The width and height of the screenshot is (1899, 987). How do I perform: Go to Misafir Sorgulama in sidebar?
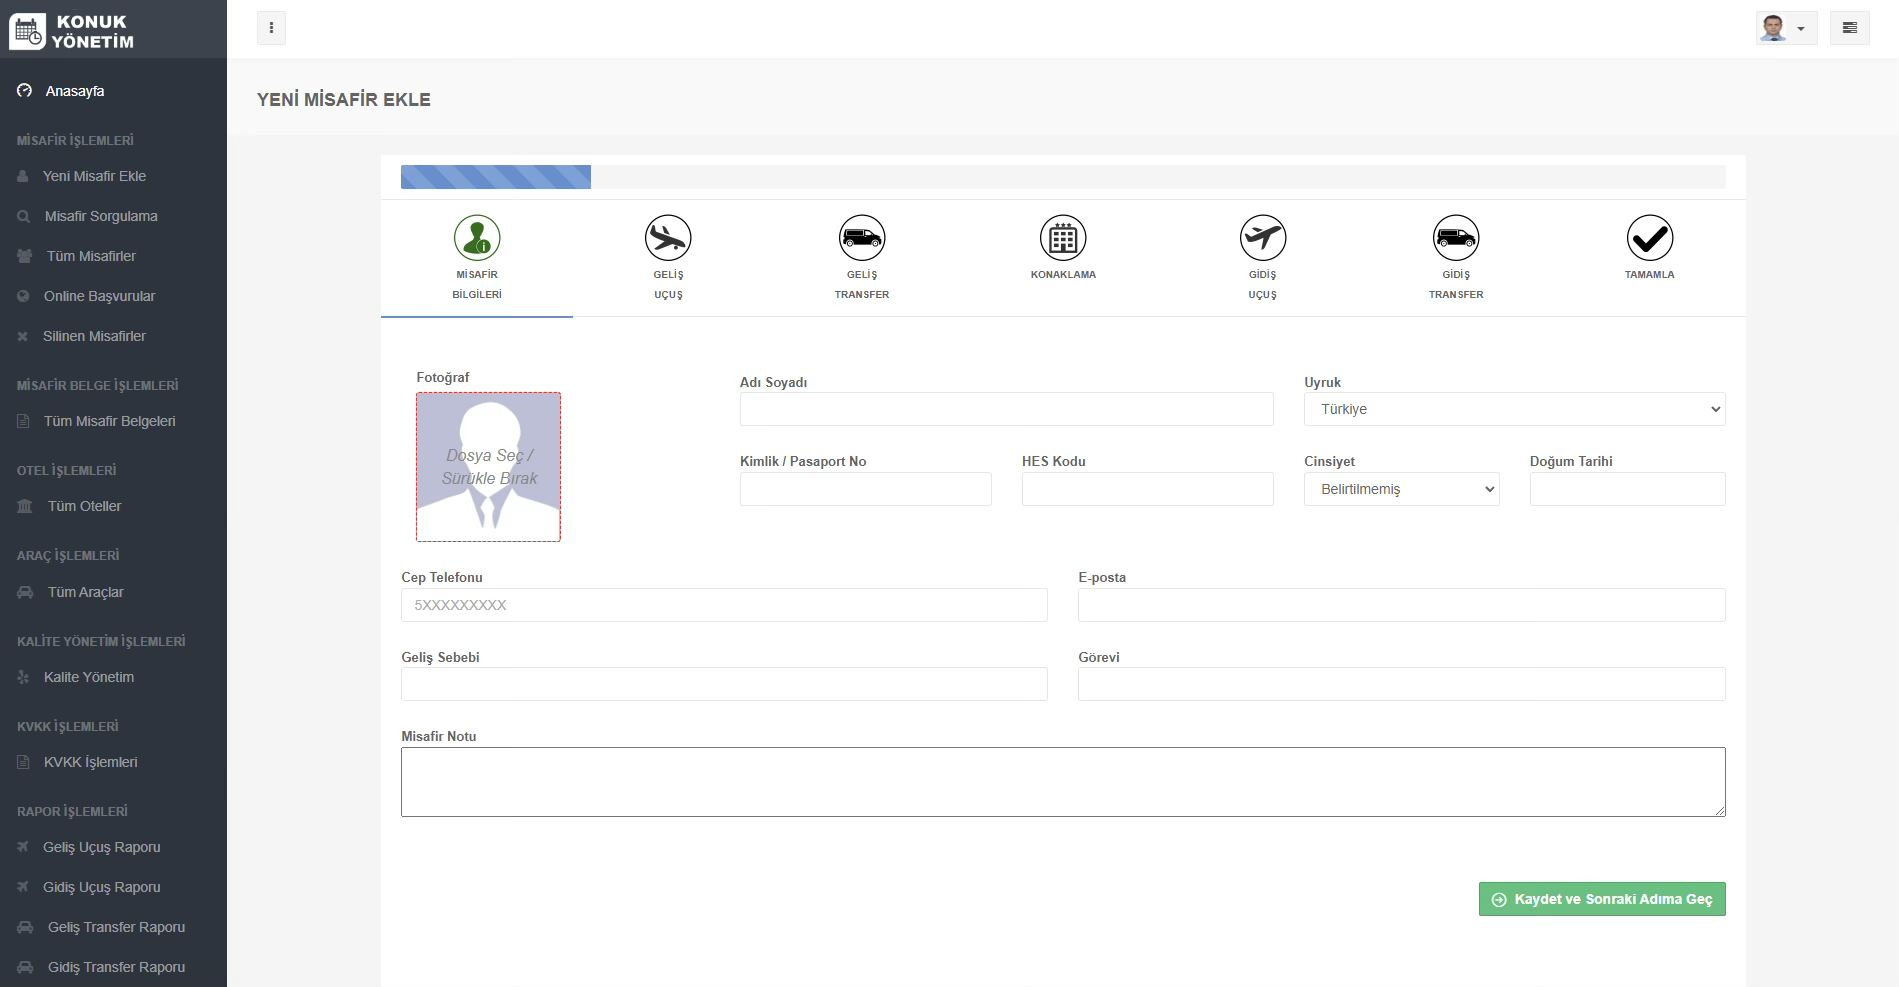(x=100, y=216)
